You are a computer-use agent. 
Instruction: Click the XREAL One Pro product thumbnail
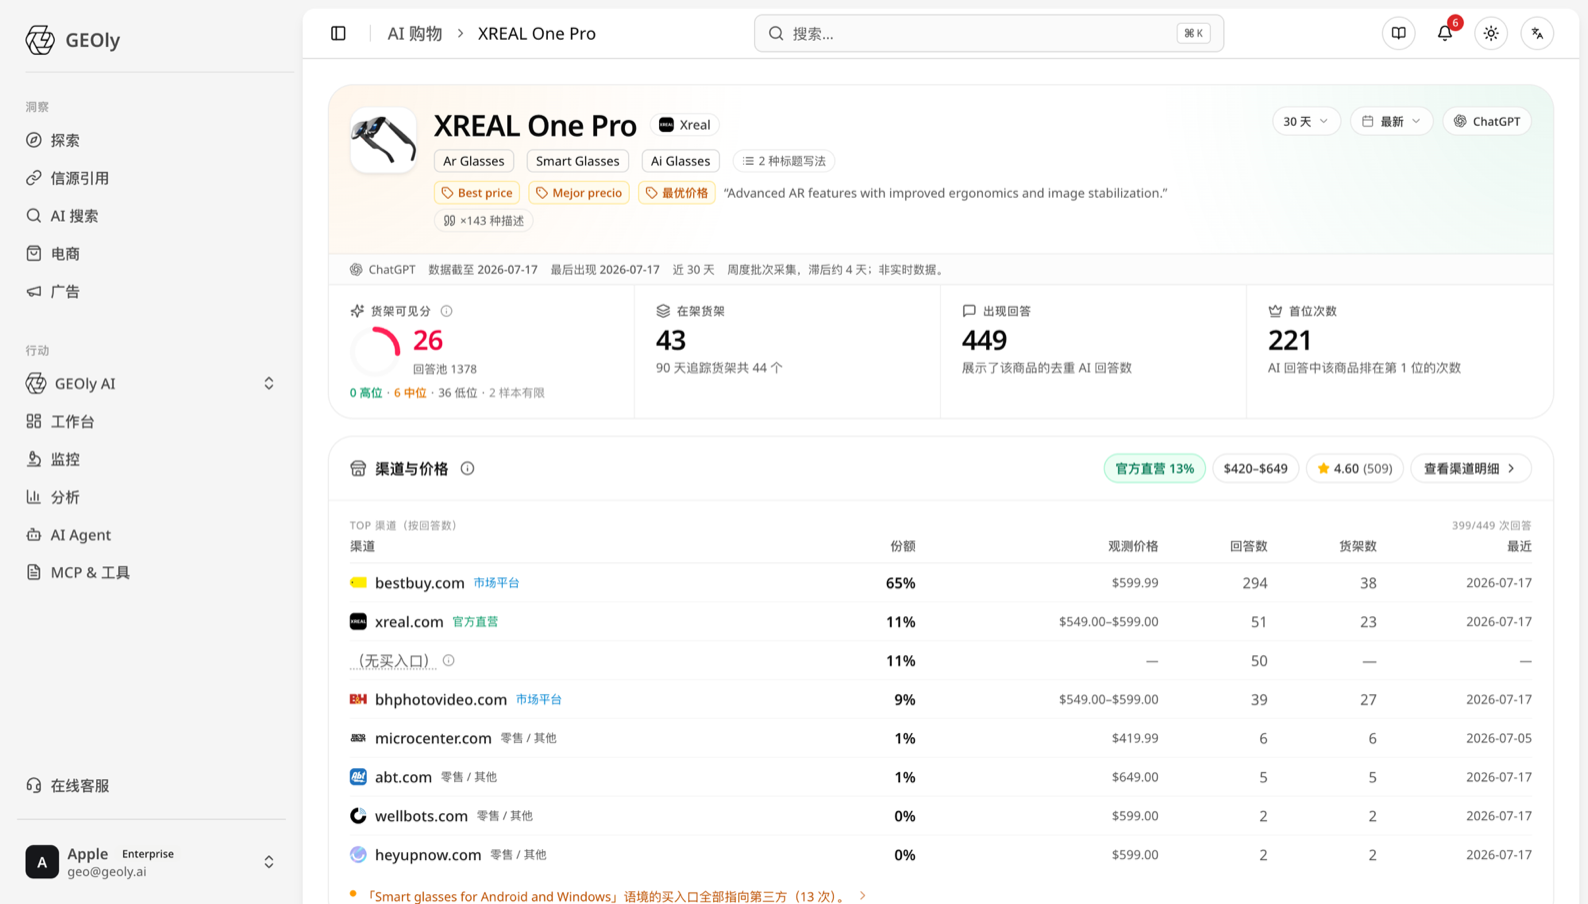point(383,140)
